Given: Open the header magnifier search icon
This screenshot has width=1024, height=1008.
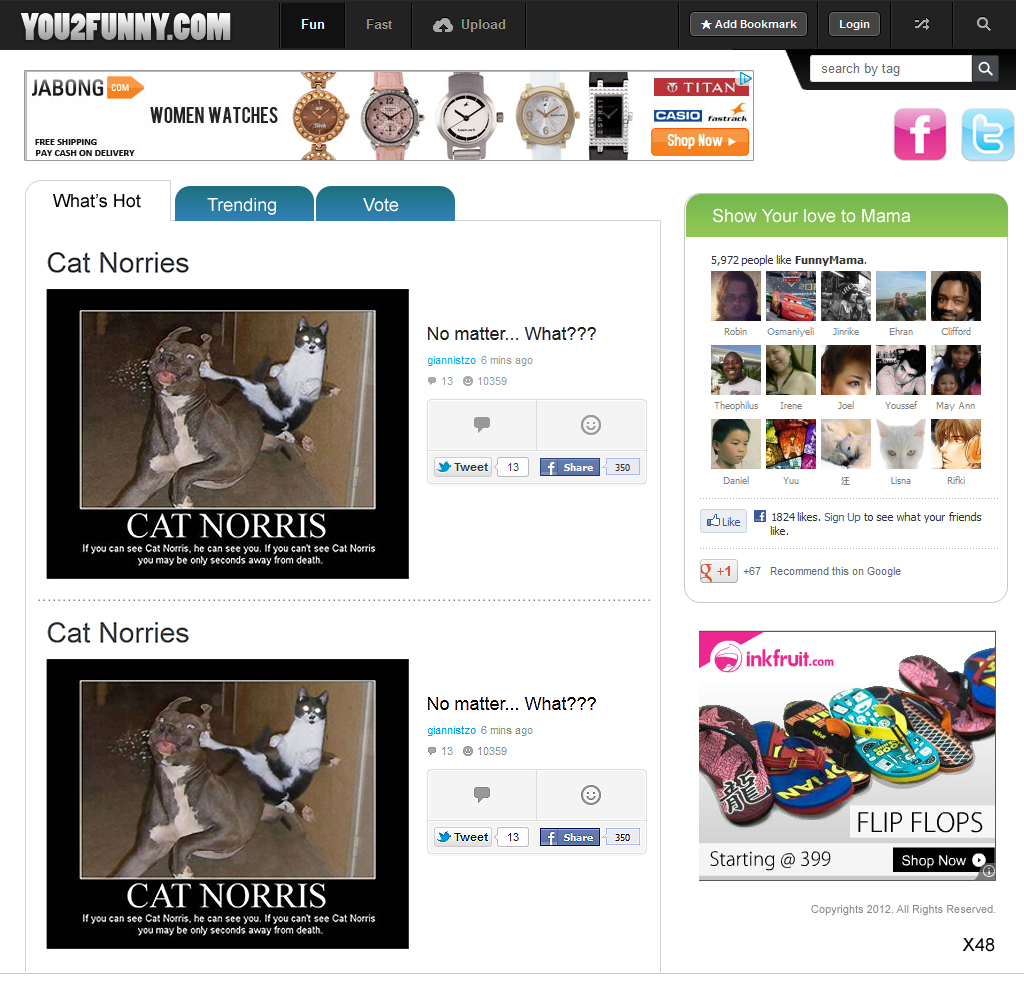Looking at the screenshot, I should [x=984, y=24].
